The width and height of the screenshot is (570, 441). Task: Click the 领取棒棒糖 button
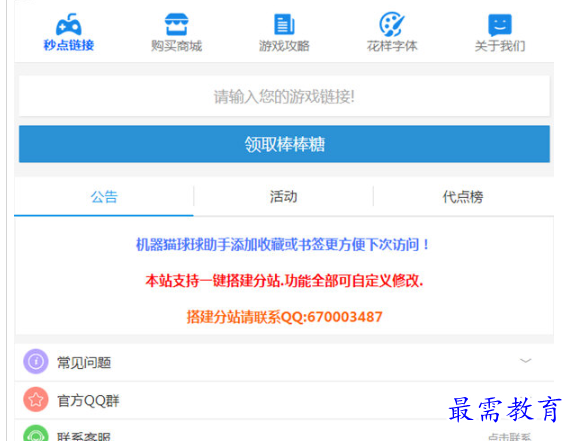(284, 144)
